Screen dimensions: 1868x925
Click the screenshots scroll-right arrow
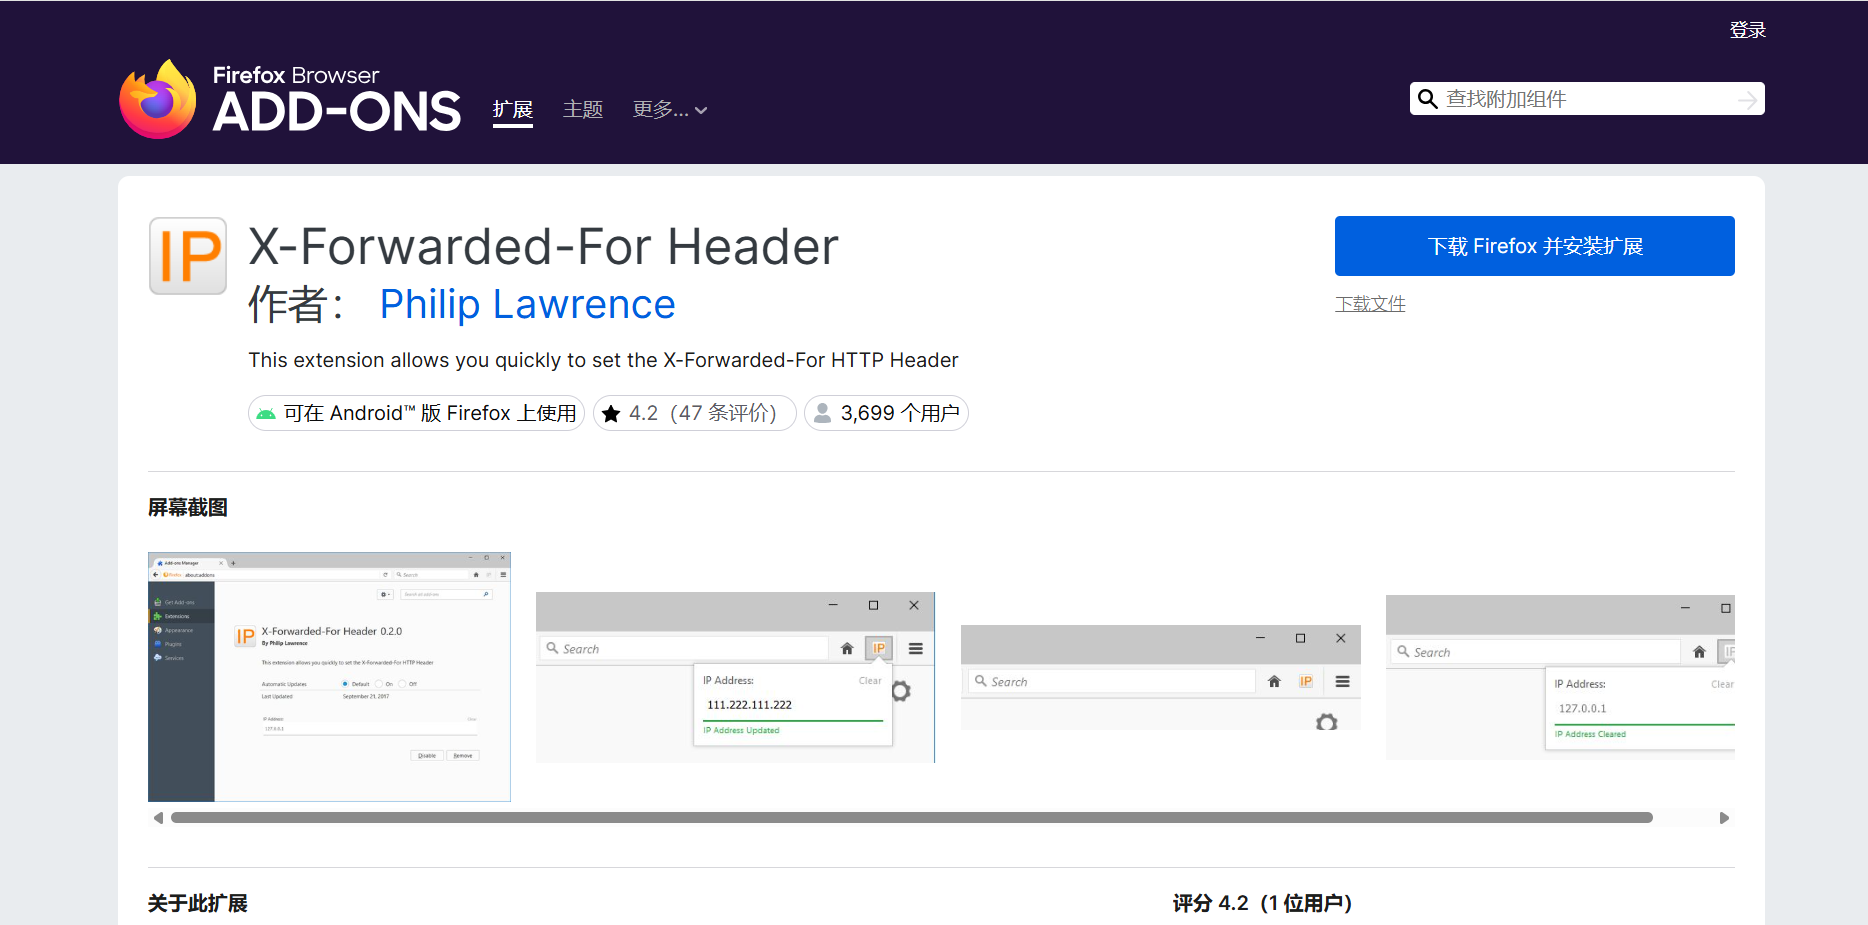(x=1724, y=818)
